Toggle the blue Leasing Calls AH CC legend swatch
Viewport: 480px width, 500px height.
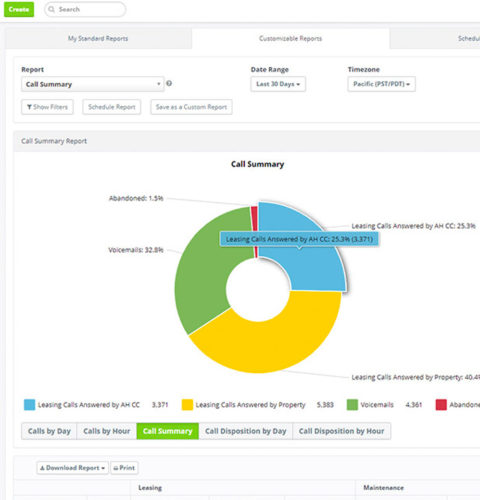(29, 405)
